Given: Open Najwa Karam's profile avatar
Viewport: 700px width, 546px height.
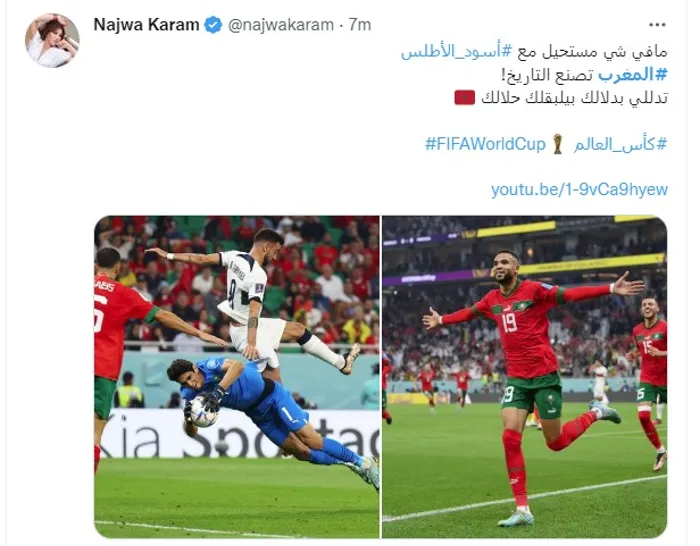Looking at the screenshot, I should tap(52, 41).
